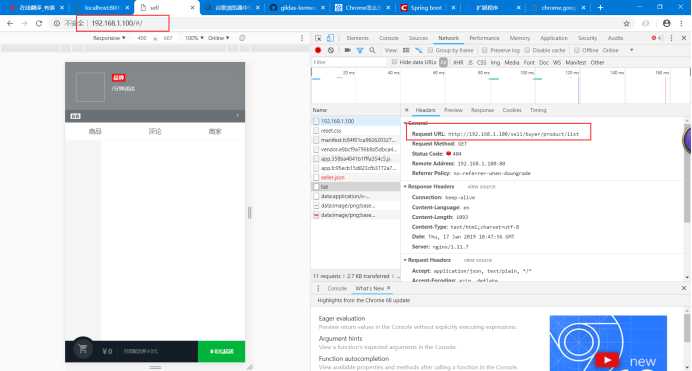Clear network log icon
The height and width of the screenshot is (371, 692).
[331, 50]
